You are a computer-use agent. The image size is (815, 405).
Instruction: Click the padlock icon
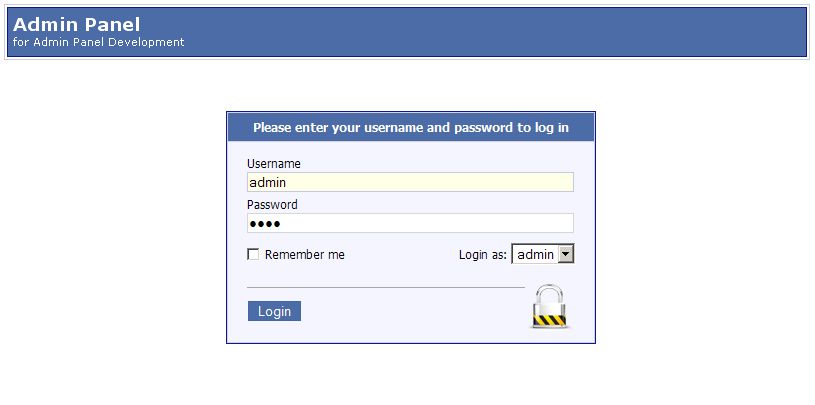point(549,306)
